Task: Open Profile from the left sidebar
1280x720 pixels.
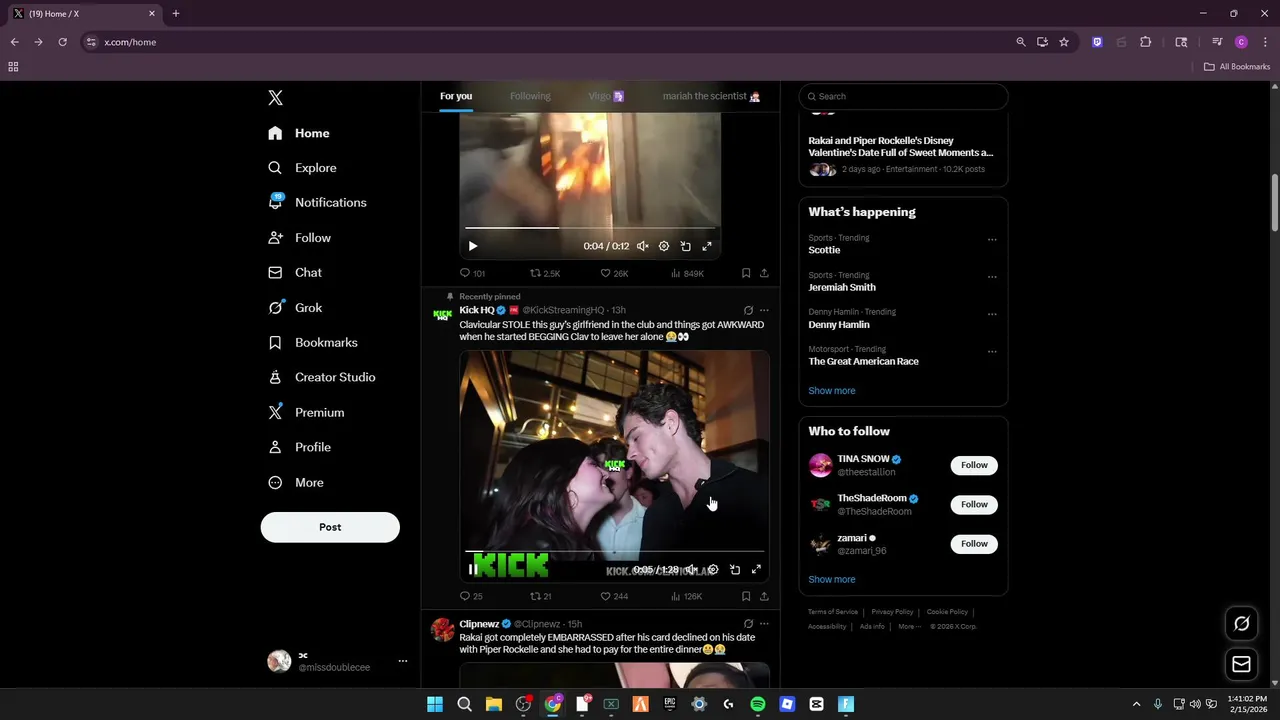Action: (299, 447)
